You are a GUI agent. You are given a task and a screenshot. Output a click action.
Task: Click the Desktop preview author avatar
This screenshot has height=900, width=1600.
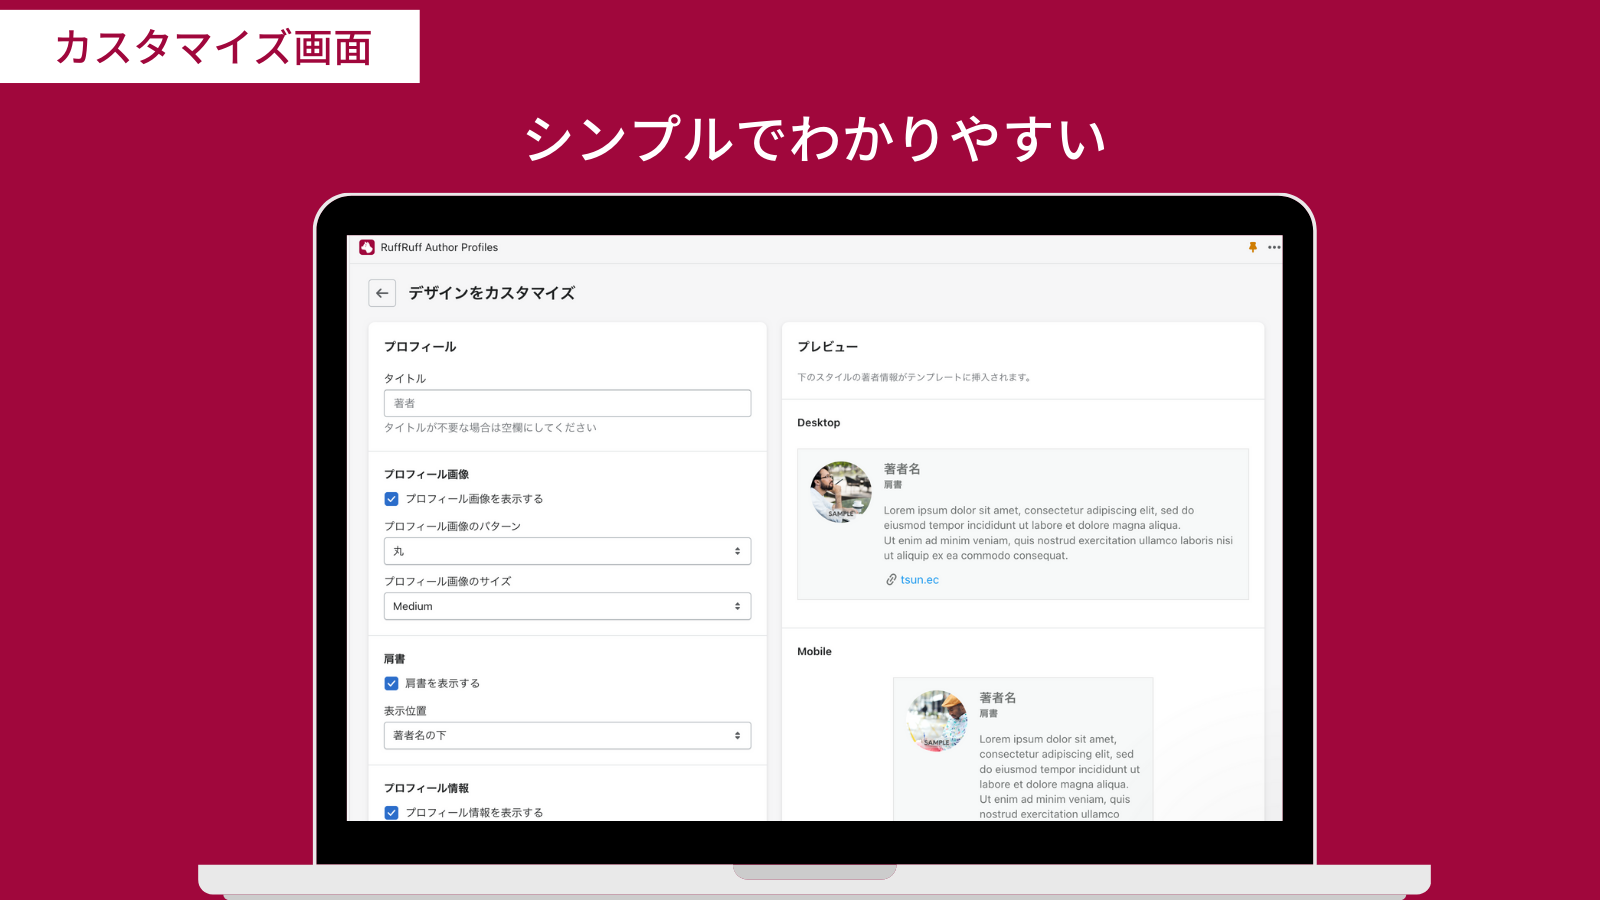coord(840,492)
